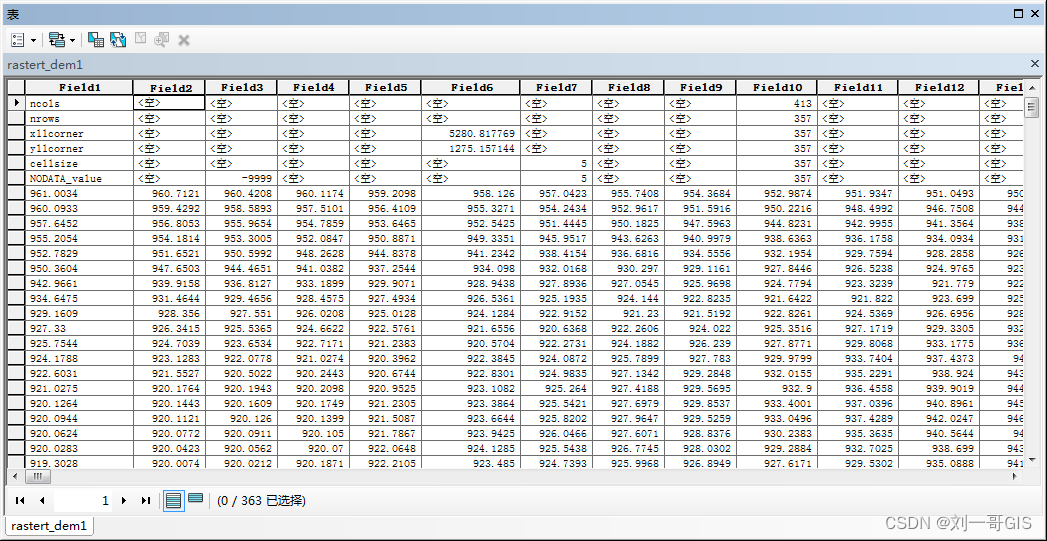
Task: Click the 413 value cell
Action: [777, 104]
